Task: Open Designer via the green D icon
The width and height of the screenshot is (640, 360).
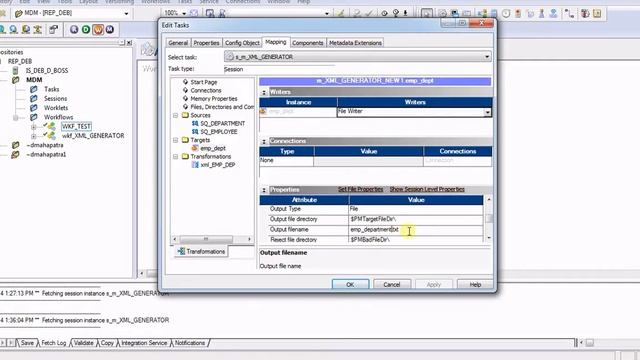Action: click(86, 29)
